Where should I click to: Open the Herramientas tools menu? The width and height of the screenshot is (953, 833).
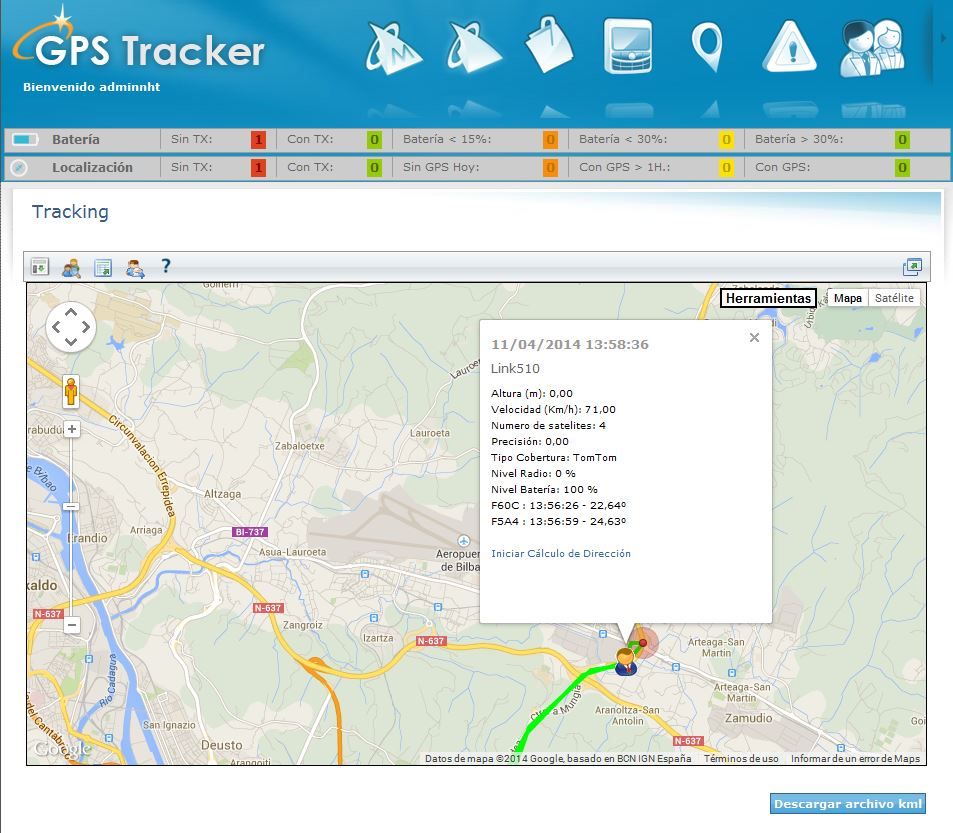tap(768, 298)
